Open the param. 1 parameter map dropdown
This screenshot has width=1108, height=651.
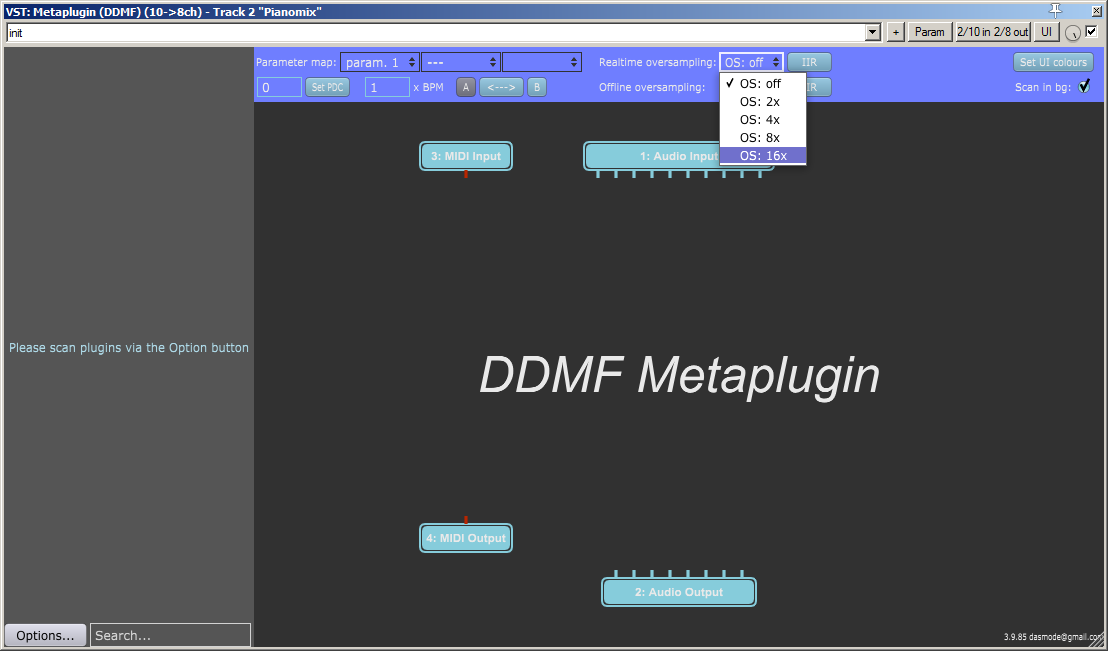tap(379, 62)
